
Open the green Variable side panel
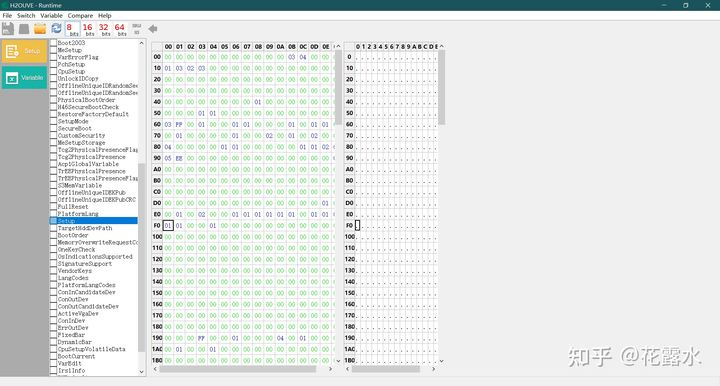(24, 78)
